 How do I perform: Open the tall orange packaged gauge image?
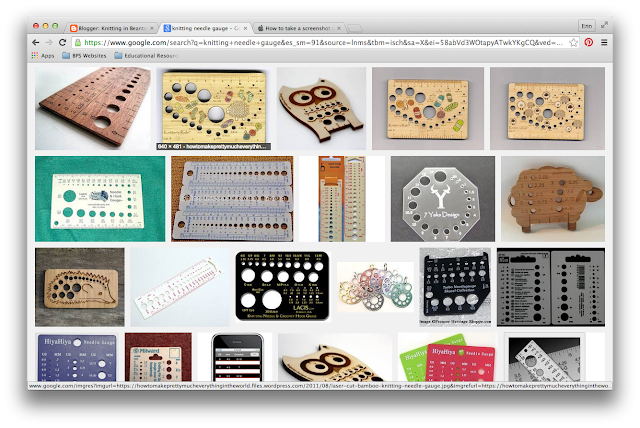(342, 199)
